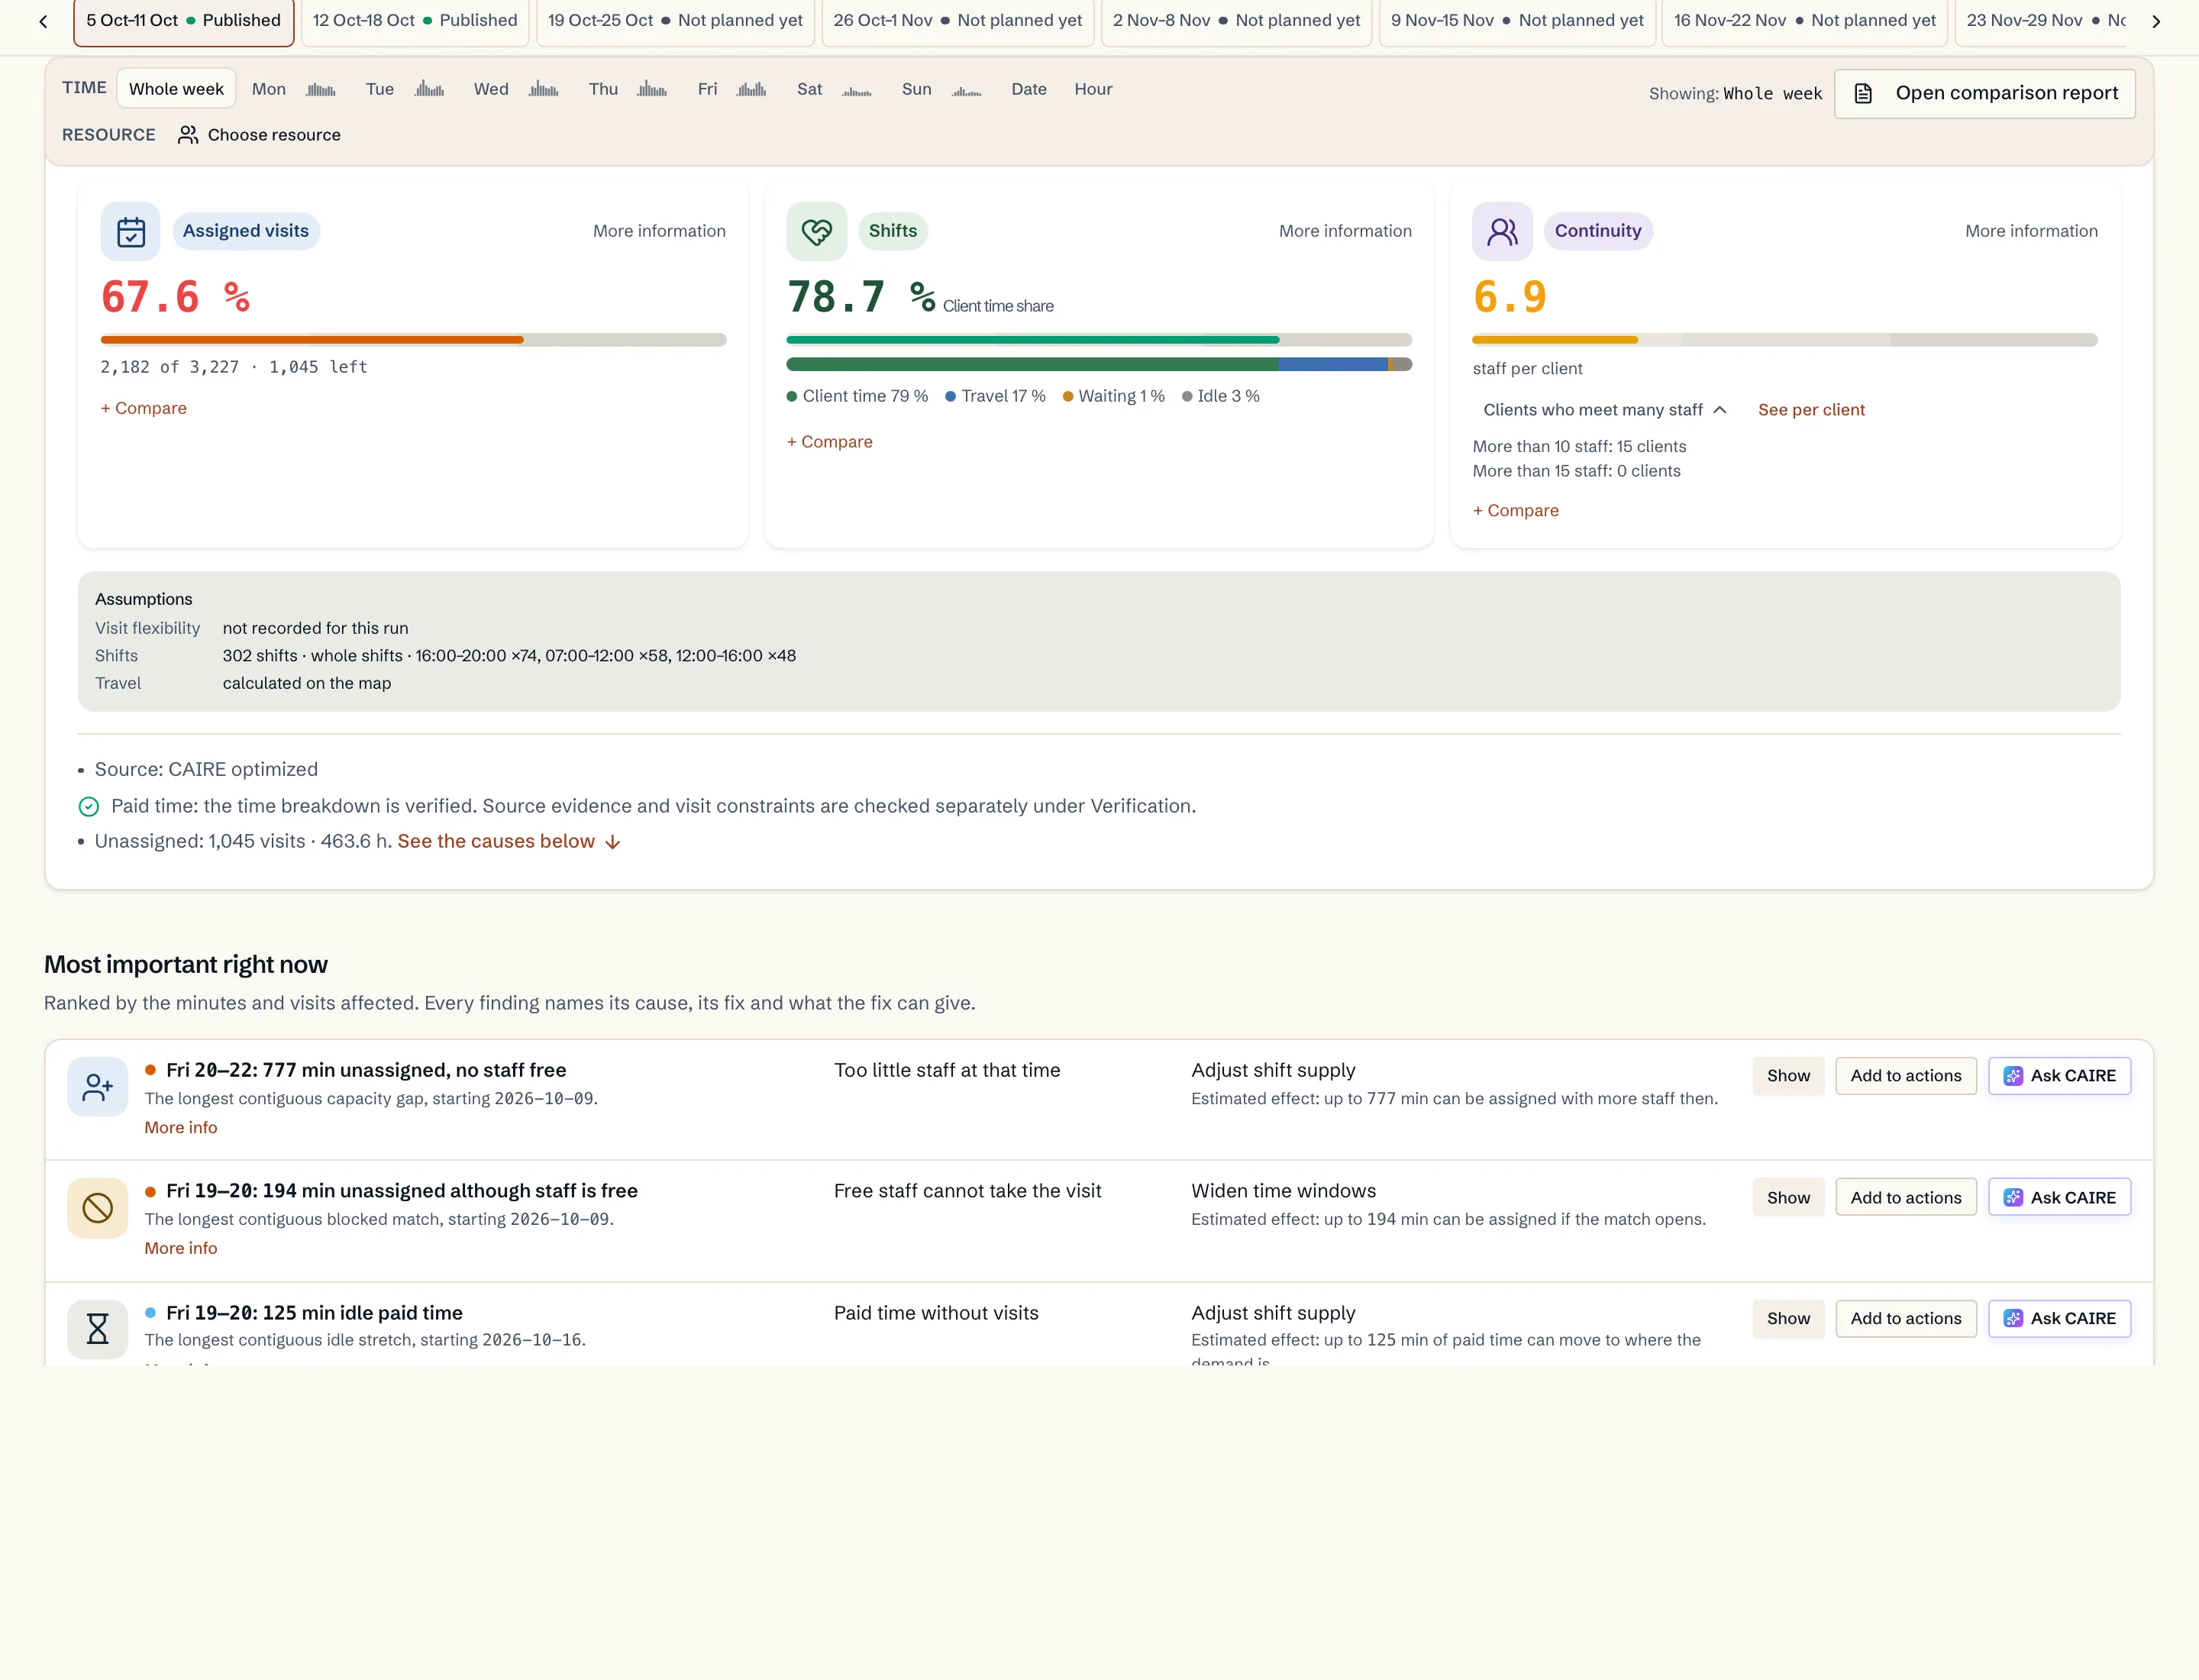Switch time filter to Fri

[x=707, y=89]
